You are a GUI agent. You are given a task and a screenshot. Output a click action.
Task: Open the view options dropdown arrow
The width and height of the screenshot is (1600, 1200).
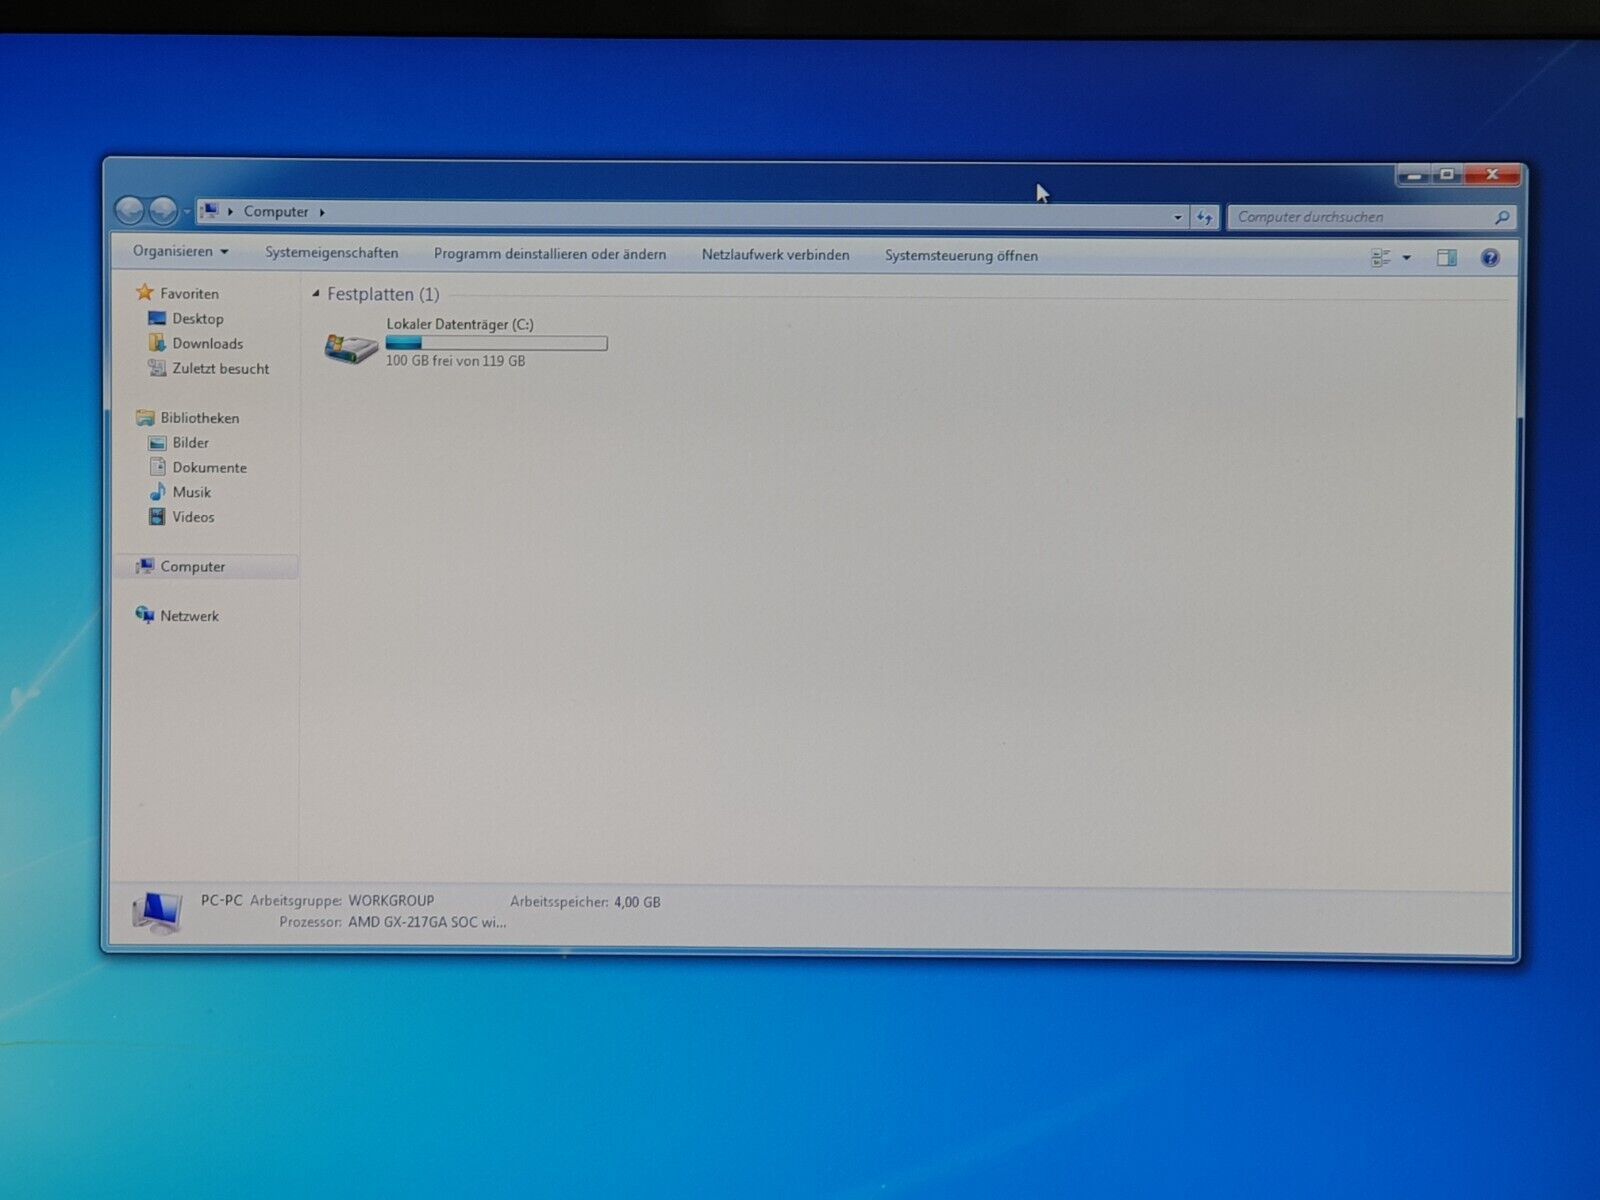point(1406,258)
